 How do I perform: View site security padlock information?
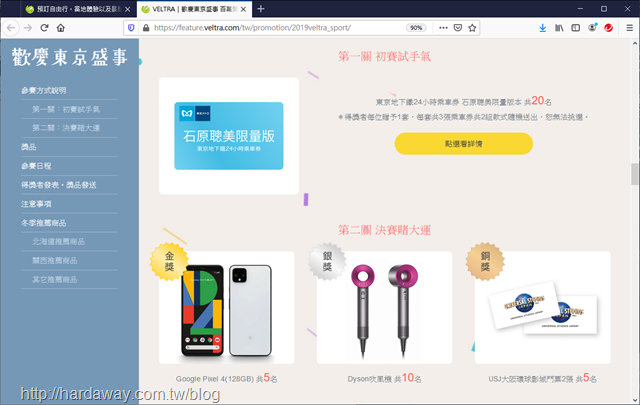pos(146,28)
